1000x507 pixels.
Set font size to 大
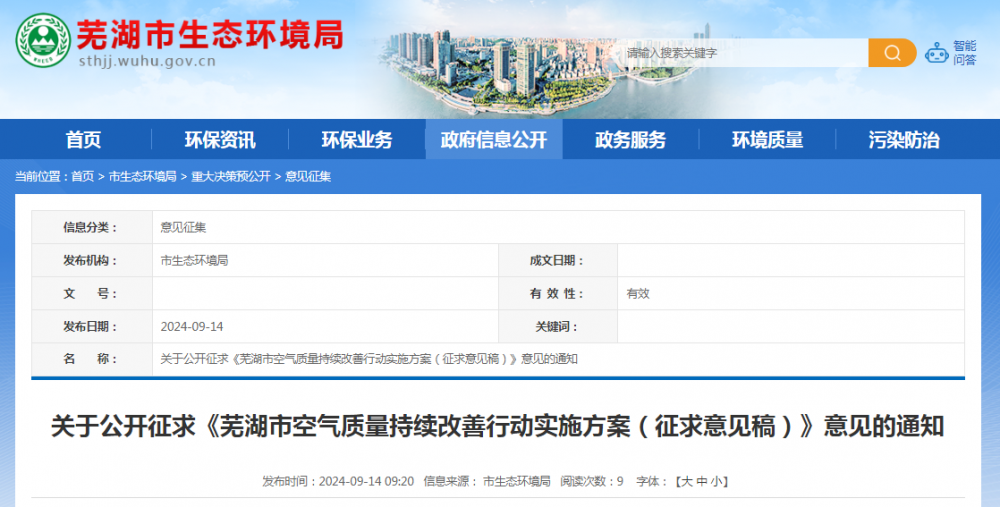[686, 481]
